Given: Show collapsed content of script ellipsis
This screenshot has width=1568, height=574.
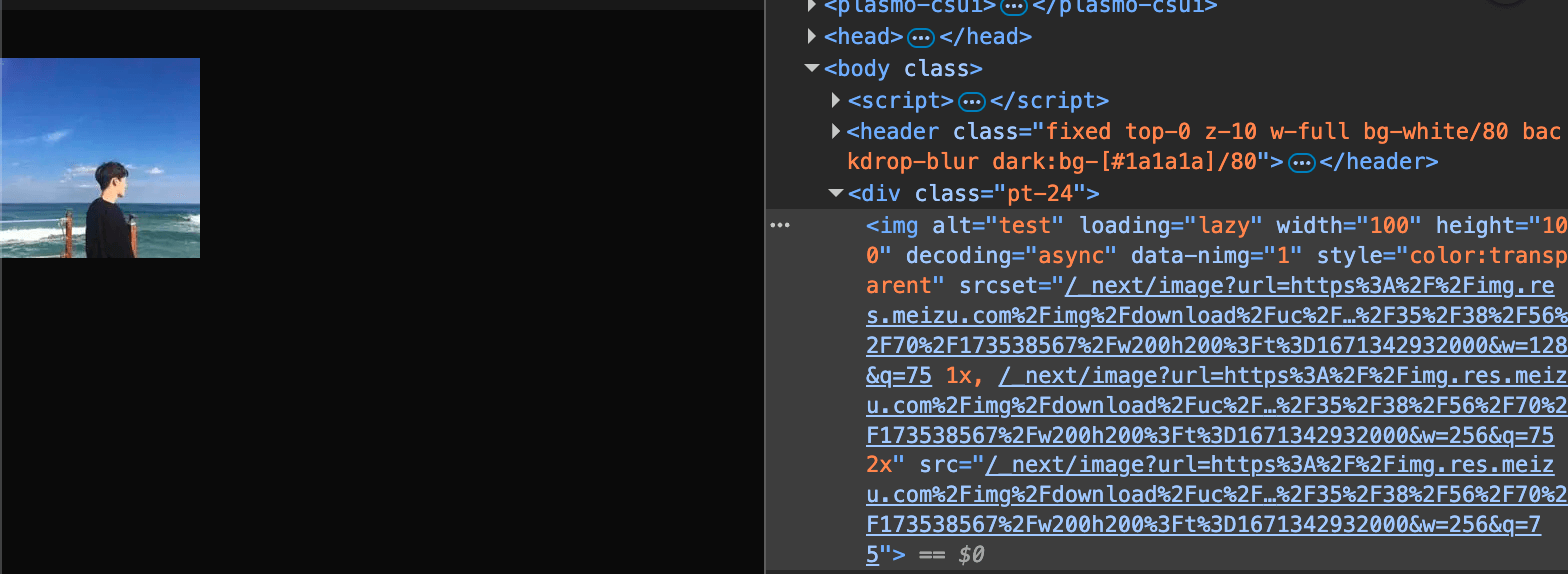Looking at the screenshot, I should (x=971, y=101).
